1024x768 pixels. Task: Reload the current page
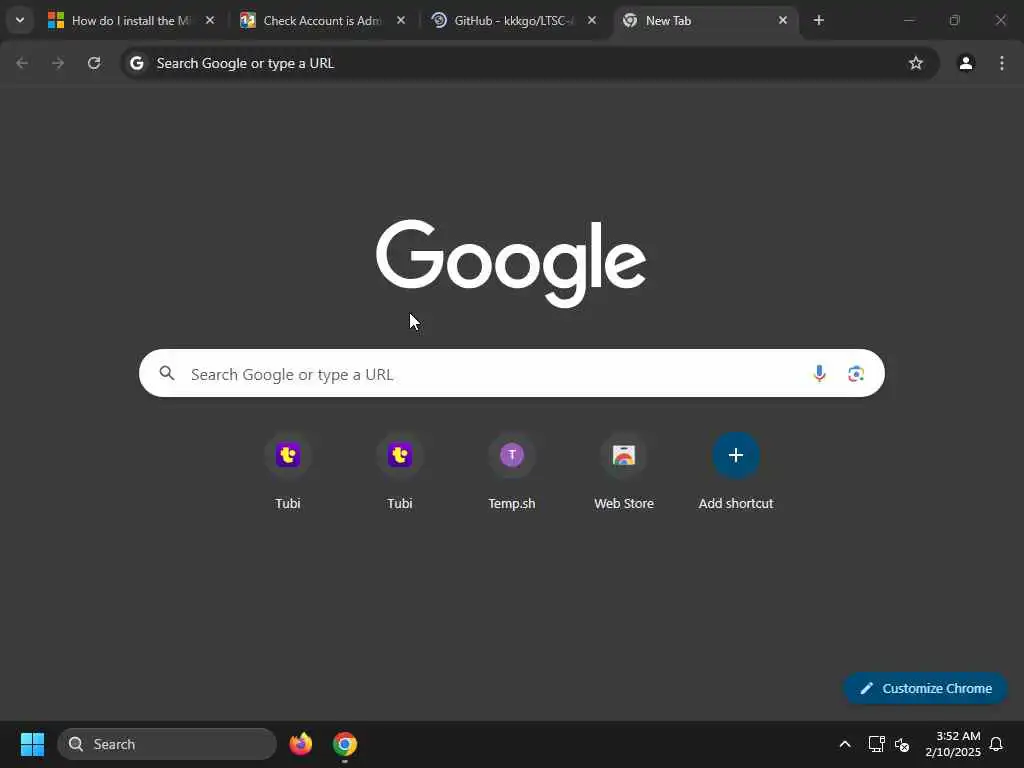[x=94, y=63]
